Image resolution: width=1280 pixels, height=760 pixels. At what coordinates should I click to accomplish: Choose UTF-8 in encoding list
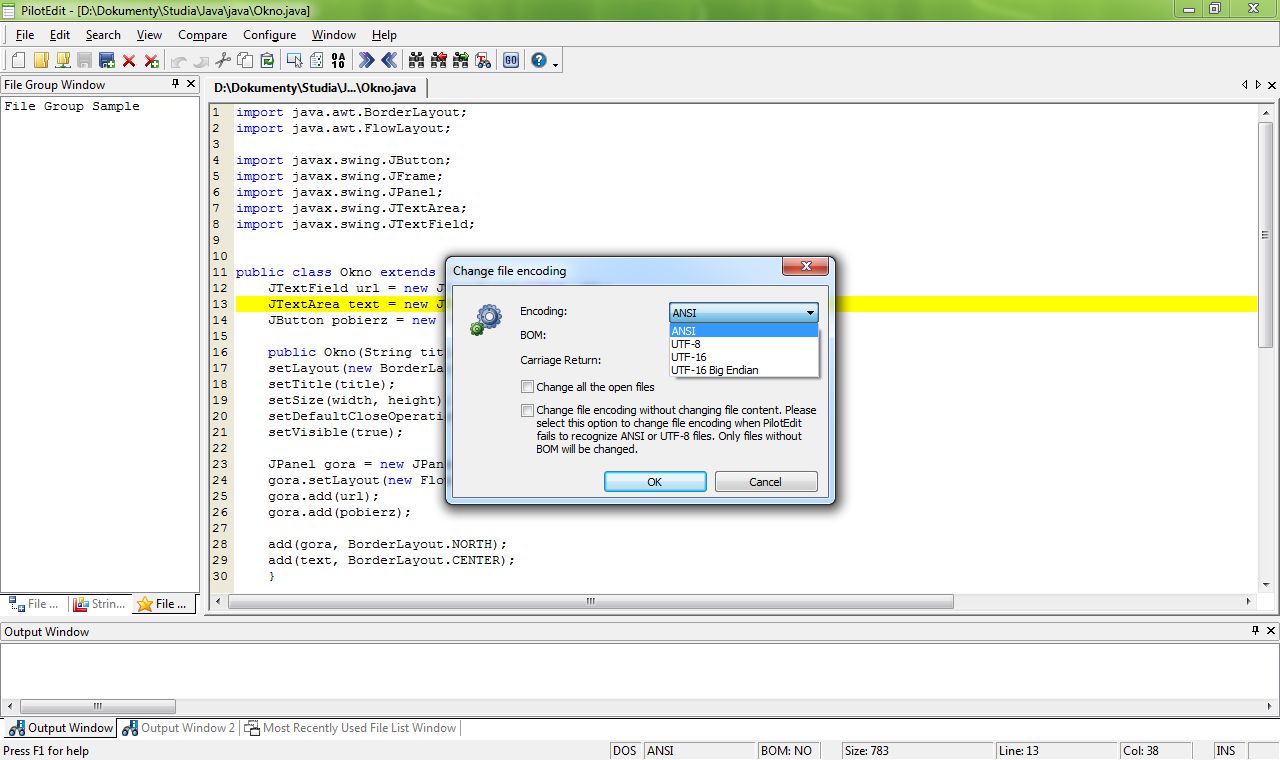point(743,344)
